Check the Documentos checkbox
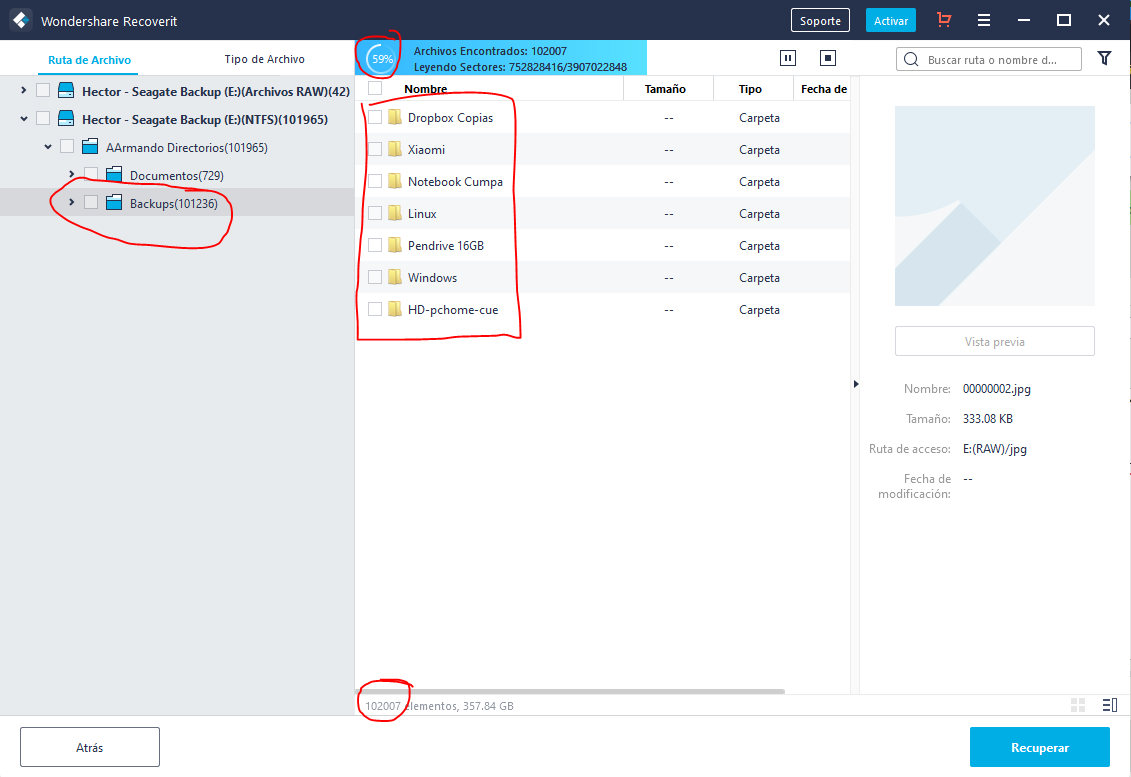Image resolution: width=1131 pixels, height=777 pixels. click(91, 175)
